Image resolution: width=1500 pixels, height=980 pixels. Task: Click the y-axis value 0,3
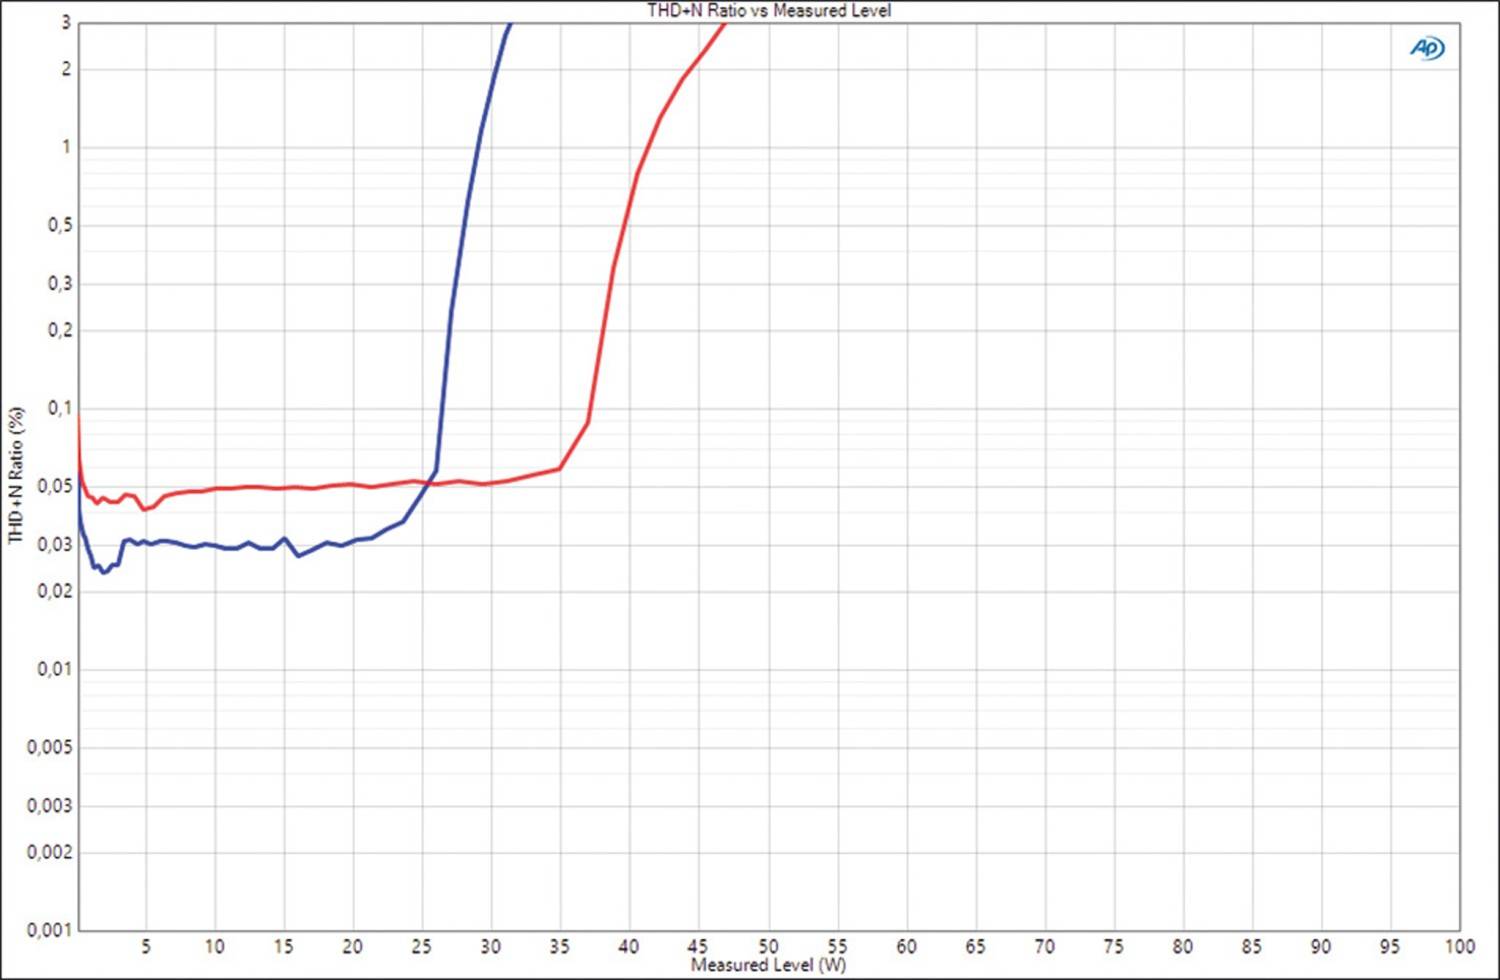click(60, 284)
